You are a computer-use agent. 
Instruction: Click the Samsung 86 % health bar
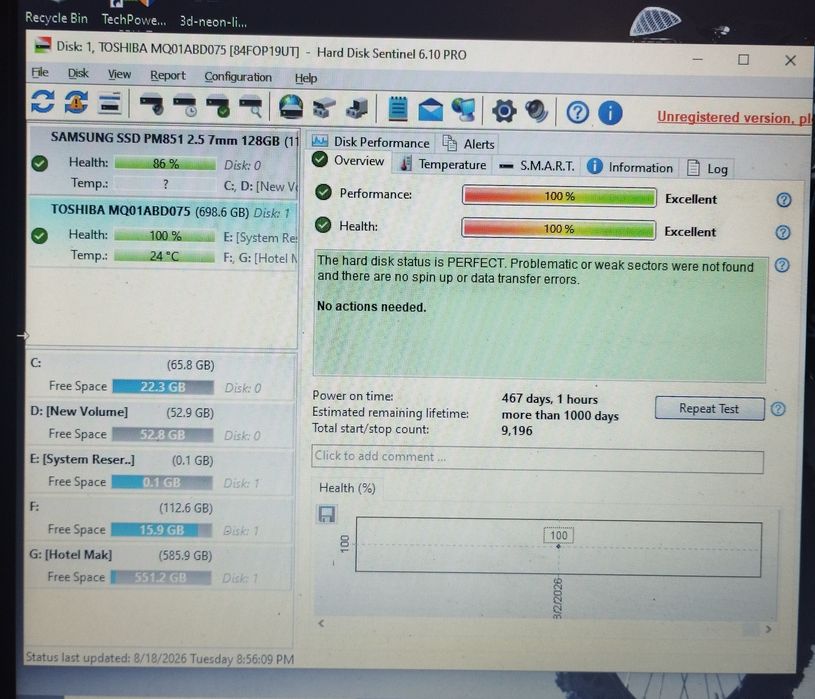coord(165,164)
